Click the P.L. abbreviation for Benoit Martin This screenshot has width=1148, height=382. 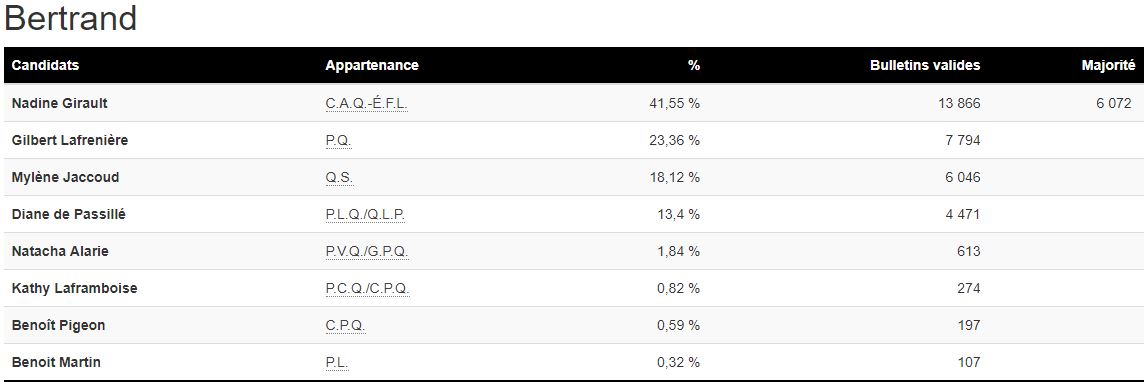(337, 362)
